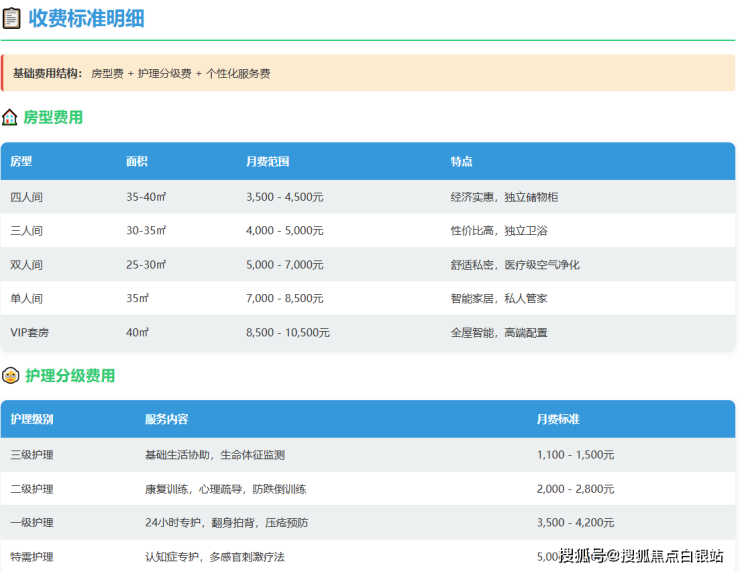Select the 面积 column header
This screenshot has width=740, height=572.
[137, 161]
